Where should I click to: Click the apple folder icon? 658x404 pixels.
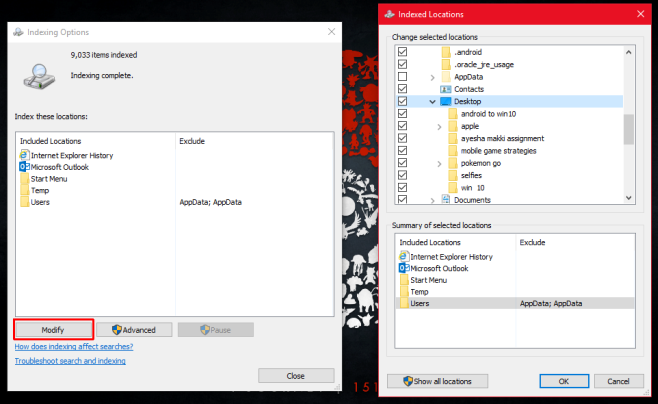[x=452, y=126]
